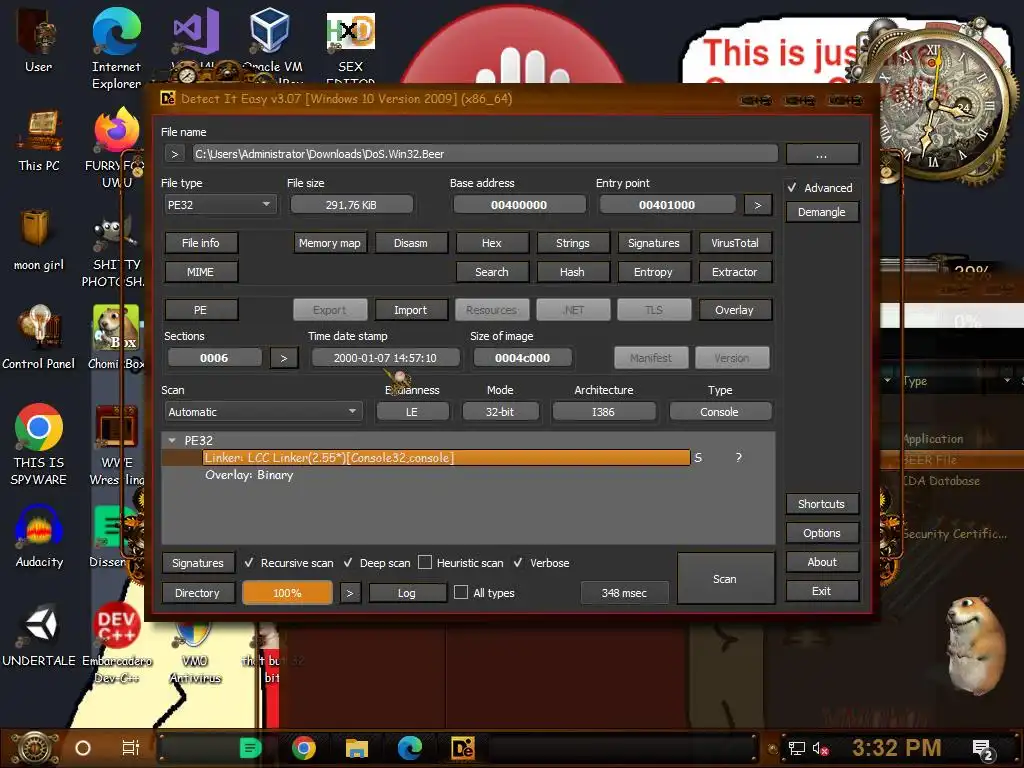This screenshot has width=1024, height=768.
Task: Open the green notes app on taskbar
Action: pos(250,748)
